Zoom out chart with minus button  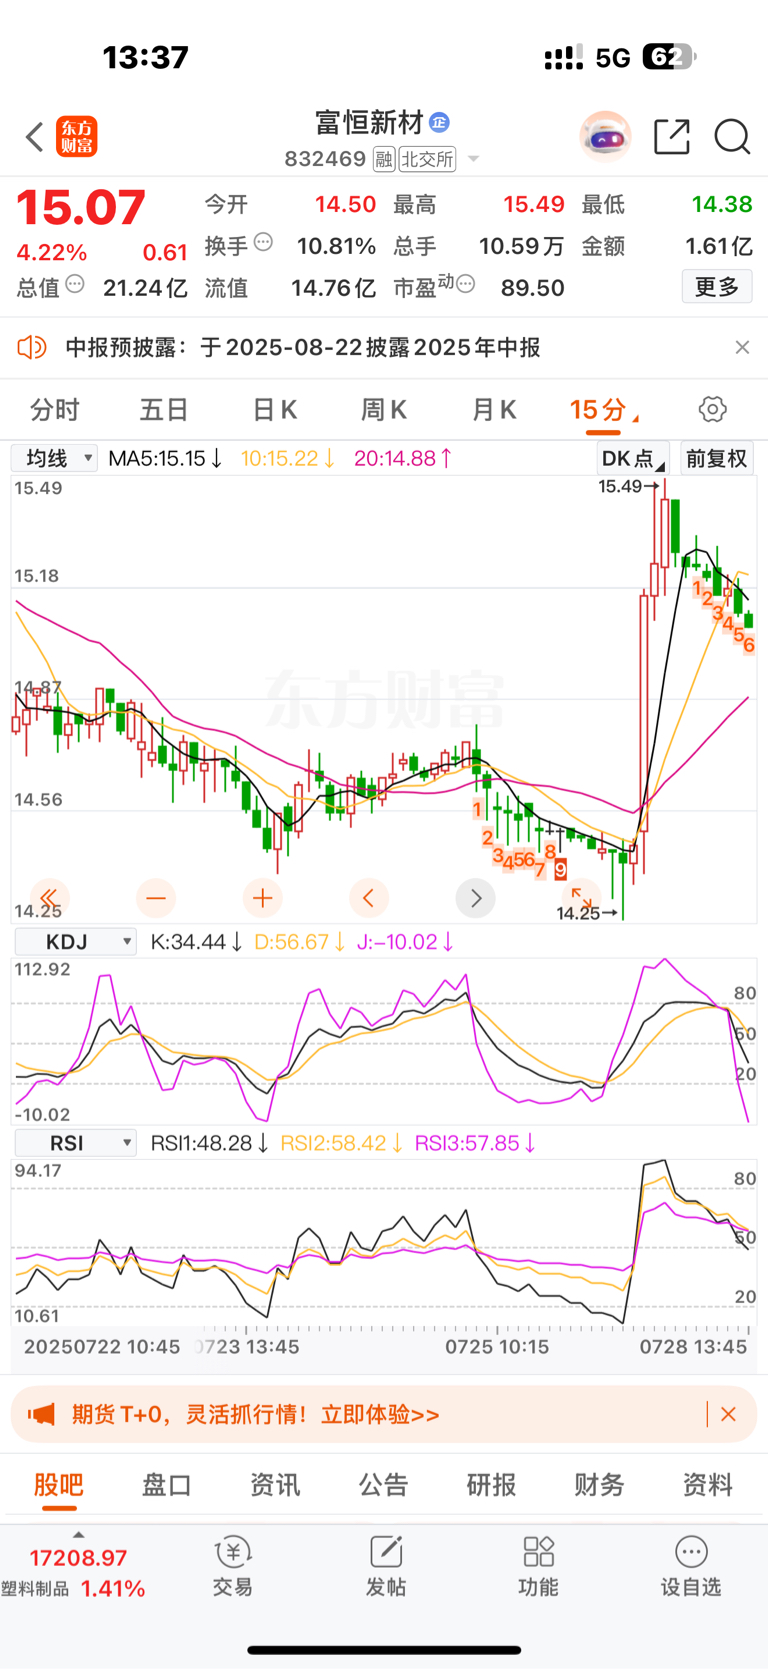point(156,898)
